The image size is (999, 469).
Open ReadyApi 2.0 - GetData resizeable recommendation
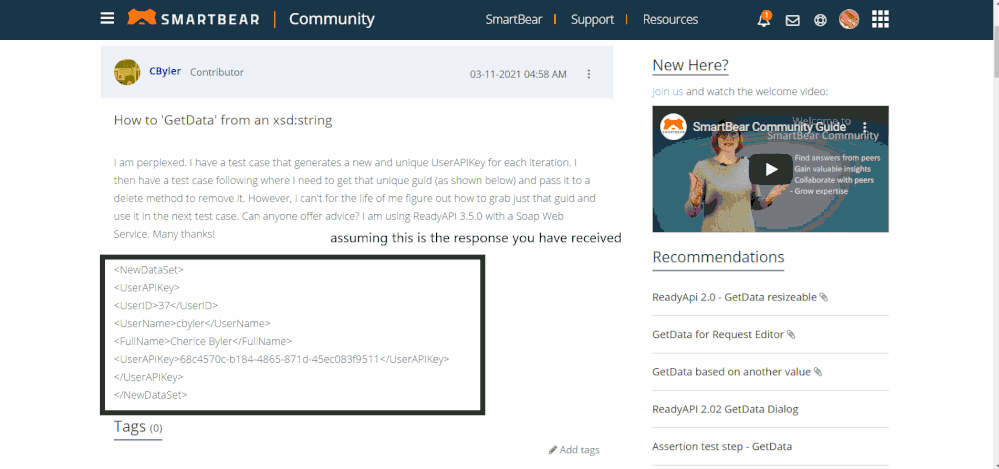pyautogui.click(x=734, y=297)
